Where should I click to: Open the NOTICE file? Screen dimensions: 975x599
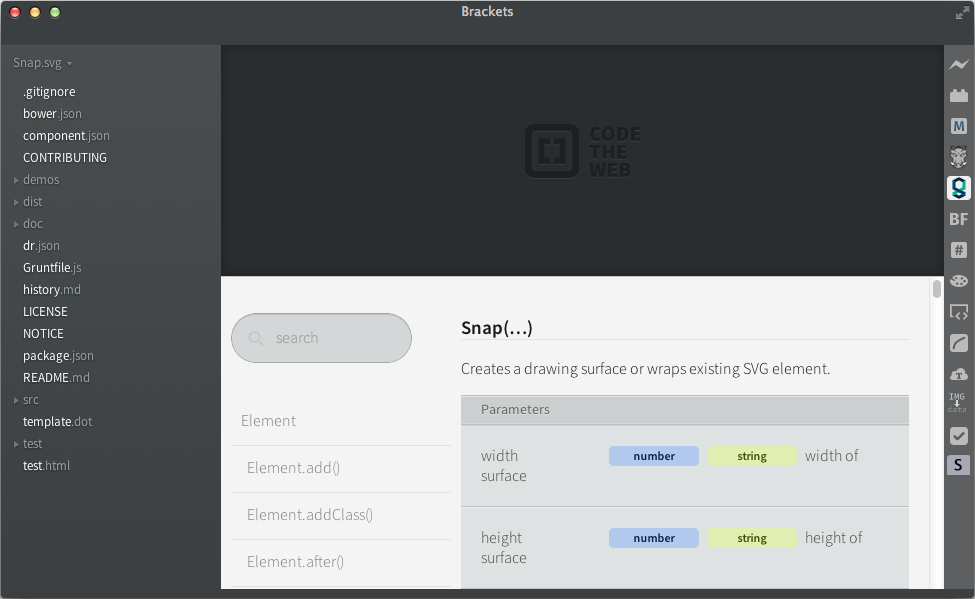(43, 333)
